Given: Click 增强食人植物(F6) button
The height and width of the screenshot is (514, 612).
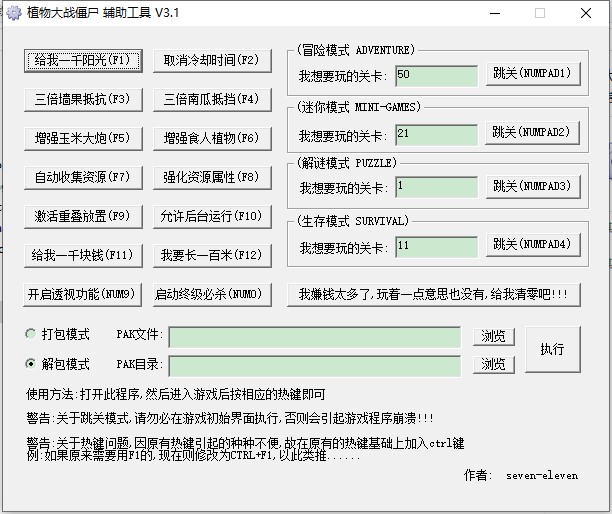Looking at the screenshot, I should click(x=212, y=139).
